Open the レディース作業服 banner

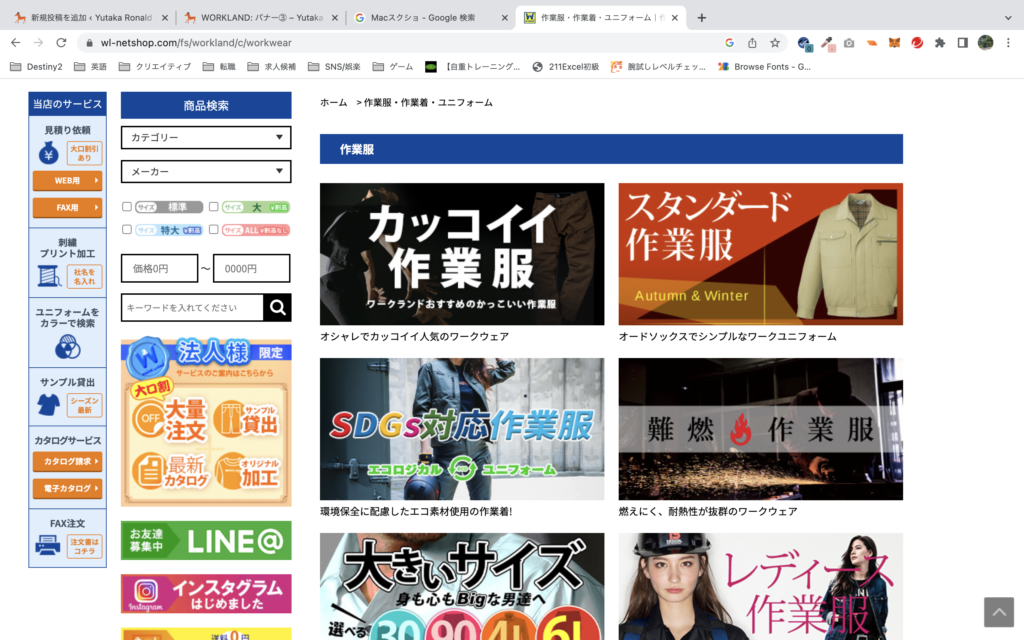click(761, 586)
